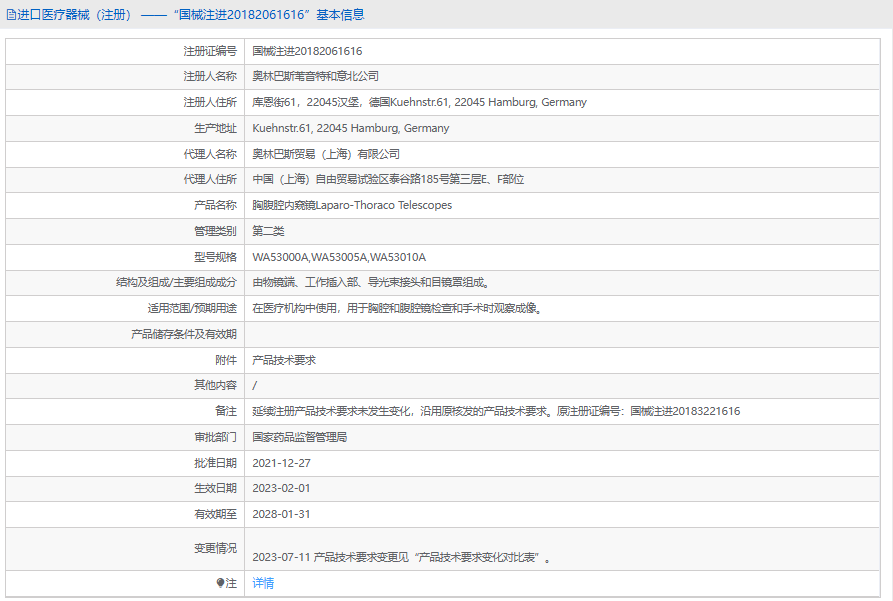The width and height of the screenshot is (893, 601).
Task: Select intended use text 在医疗机构中使用
Action: pos(397,308)
